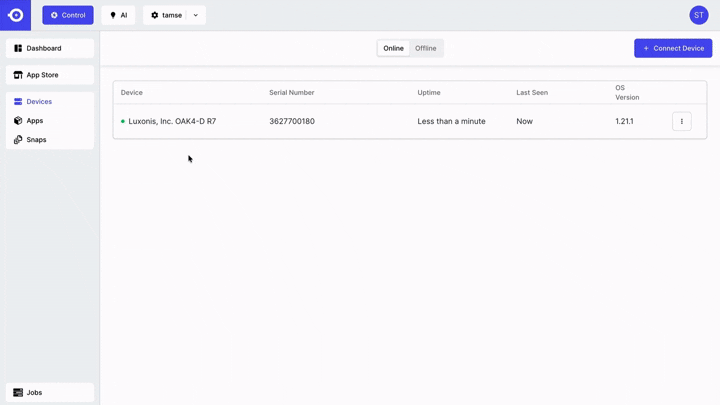Open Snaps in the sidebar
This screenshot has width=720, height=405.
click(50, 140)
